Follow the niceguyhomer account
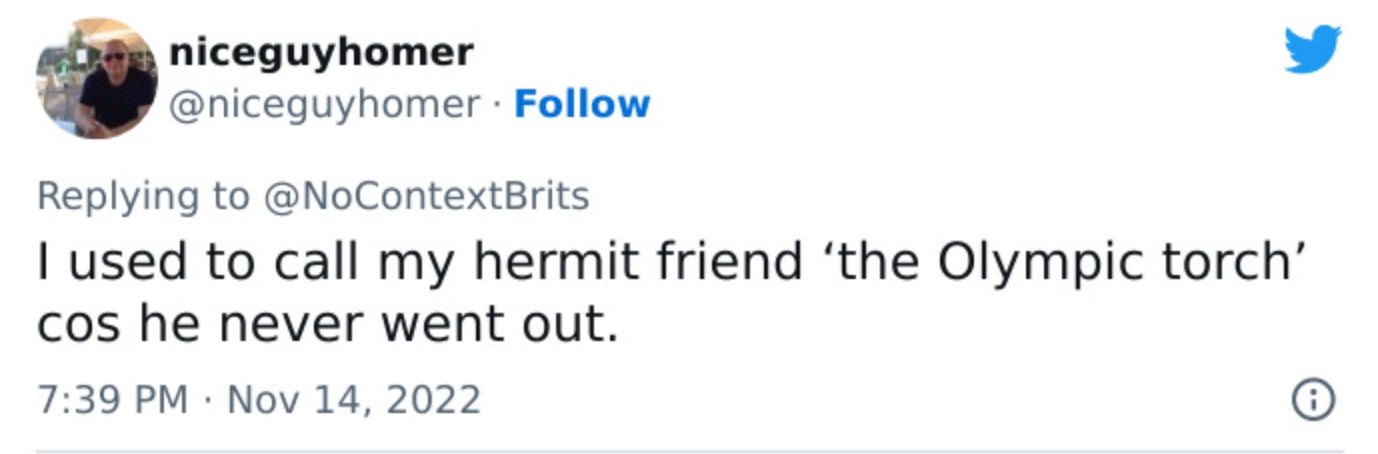This screenshot has height=454, width=1378. point(581,104)
